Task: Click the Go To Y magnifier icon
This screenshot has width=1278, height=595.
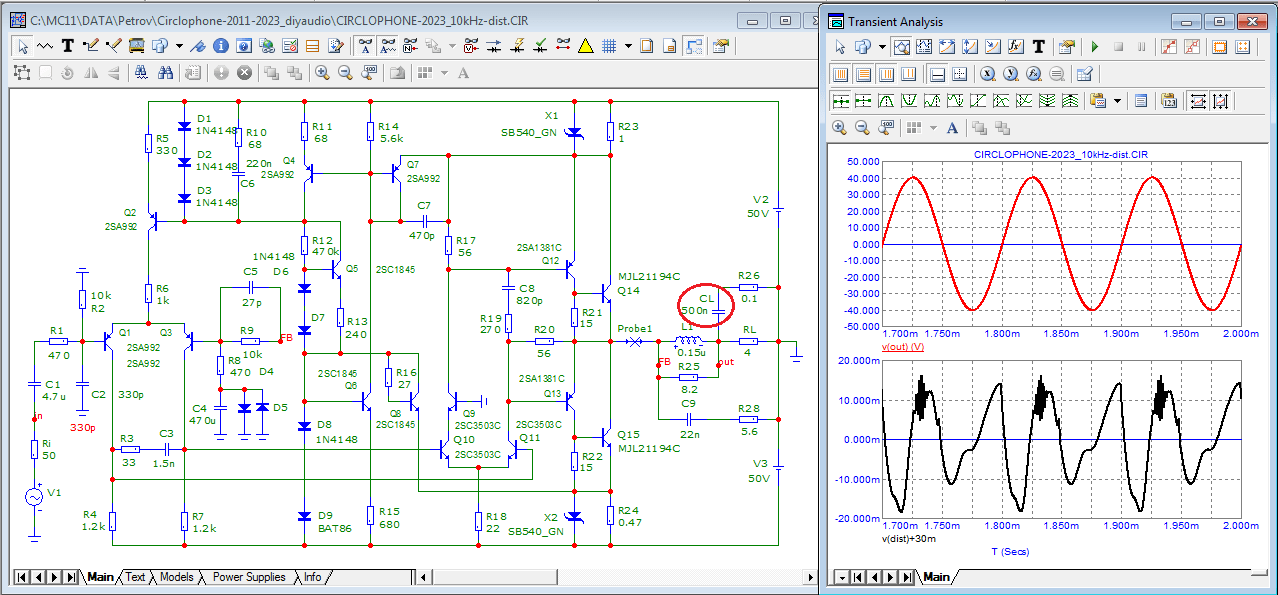Action: [1010, 74]
